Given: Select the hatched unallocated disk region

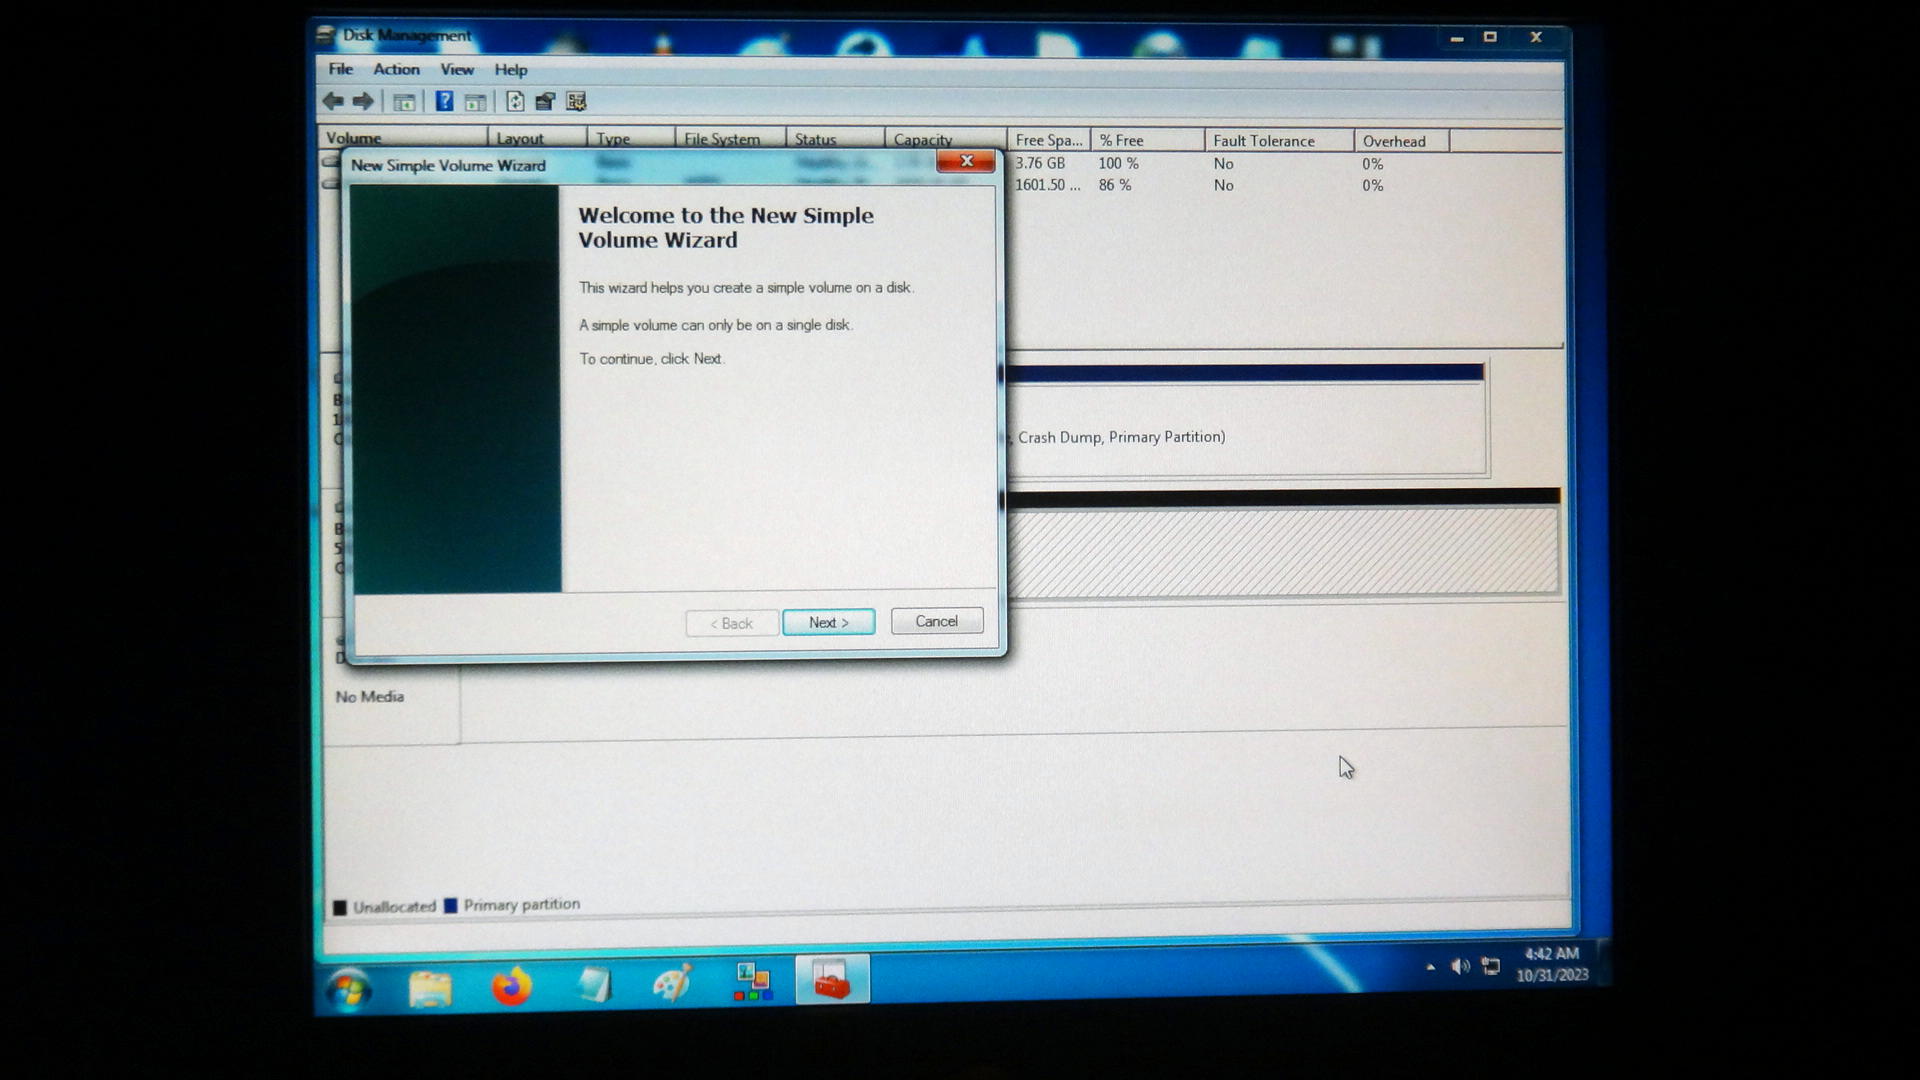Looking at the screenshot, I should pyautogui.click(x=1282, y=551).
